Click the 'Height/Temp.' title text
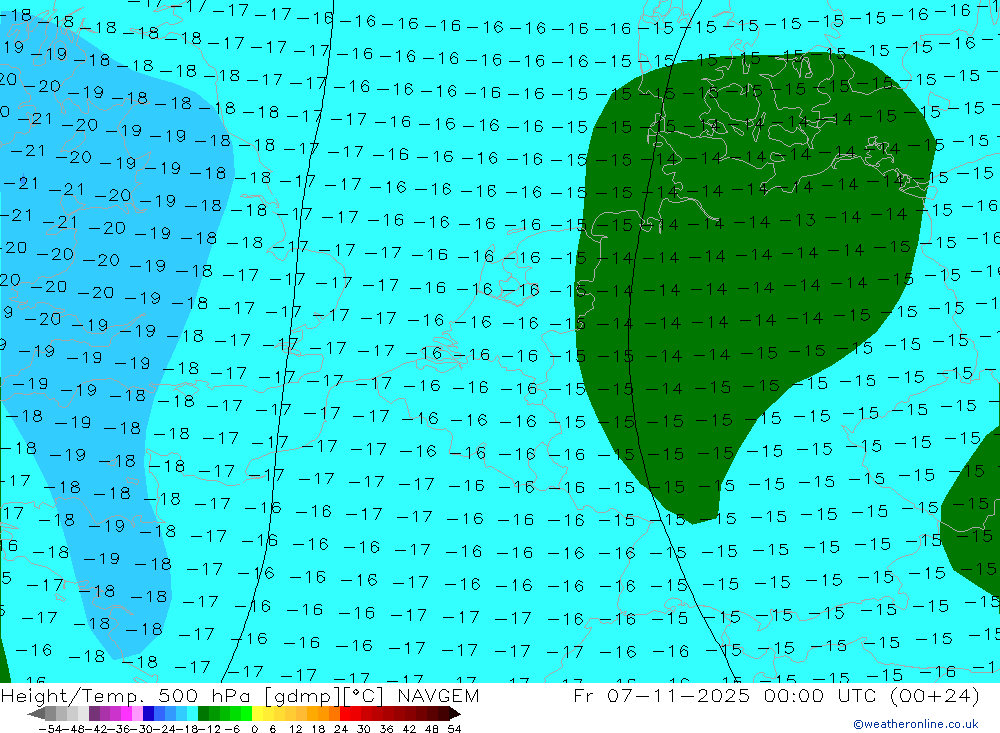Viewport: 1000px width, 733px height. point(71,696)
